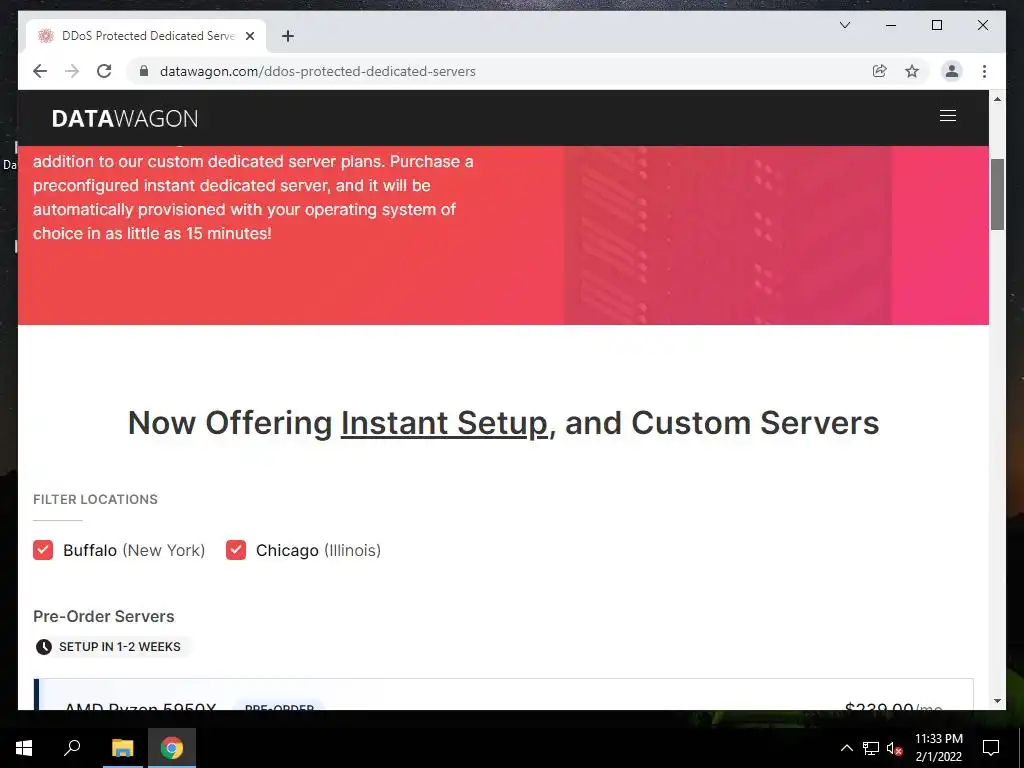
Task: Open the Windows notification center
Action: (x=991, y=748)
